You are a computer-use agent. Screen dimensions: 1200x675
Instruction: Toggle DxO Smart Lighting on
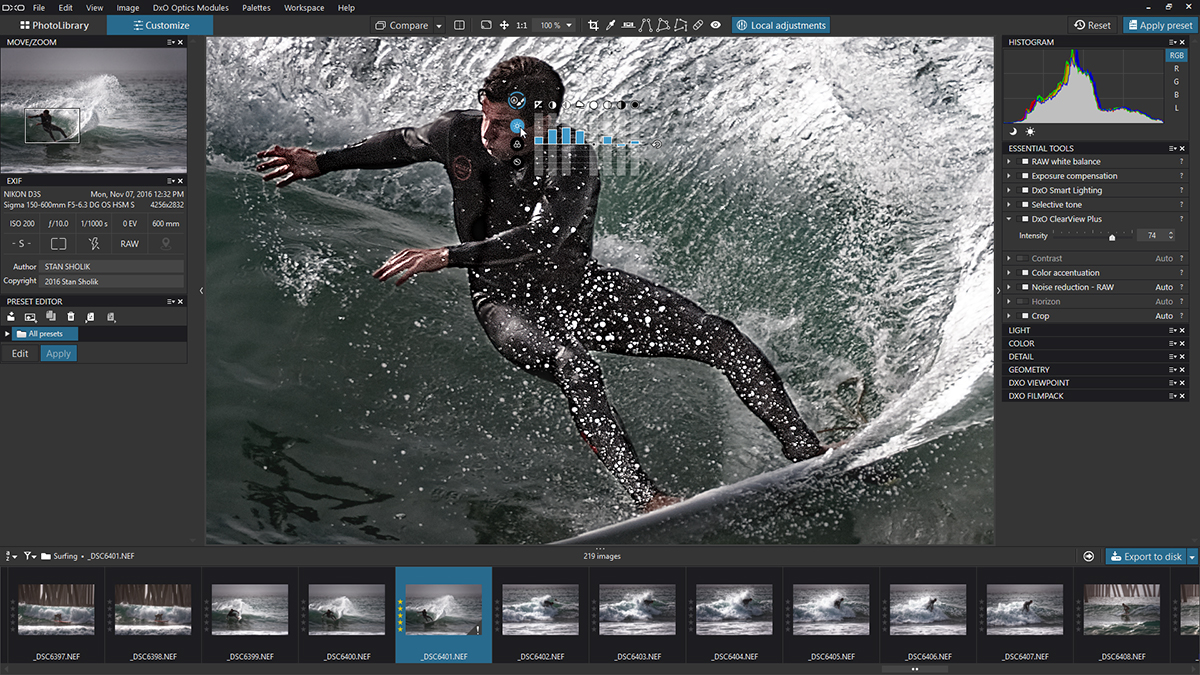click(x=1024, y=190)
